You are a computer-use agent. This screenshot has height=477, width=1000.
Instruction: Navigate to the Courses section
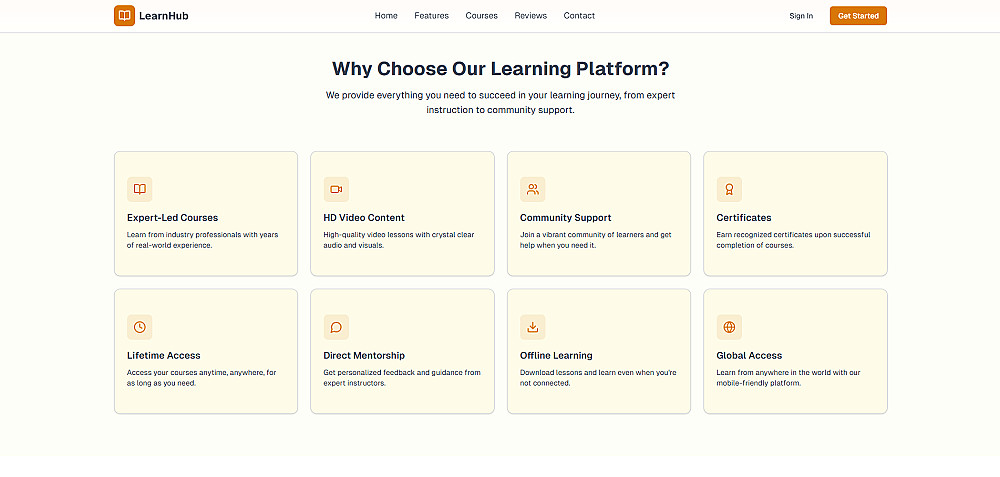click(x=482, y=16)
